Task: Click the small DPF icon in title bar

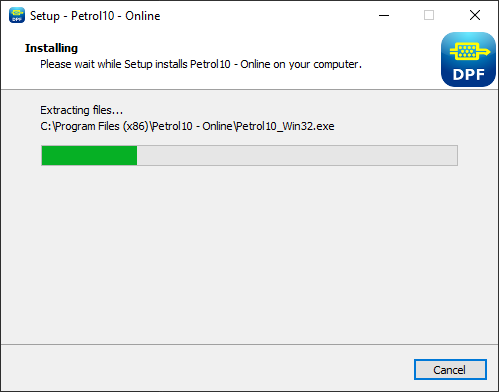Action: click(x=17, y=15)
